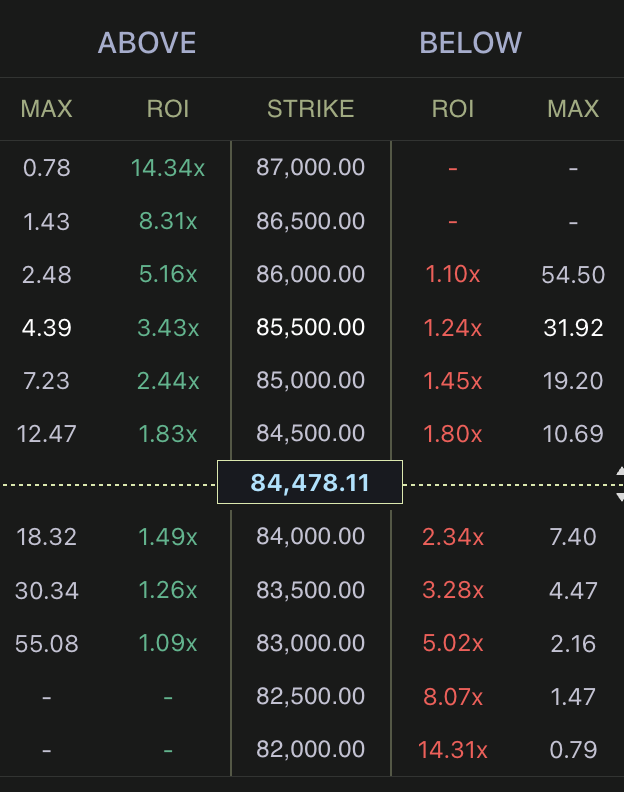Select the 2.34x below ROI option
624x792 pixels.
point(453,537)
